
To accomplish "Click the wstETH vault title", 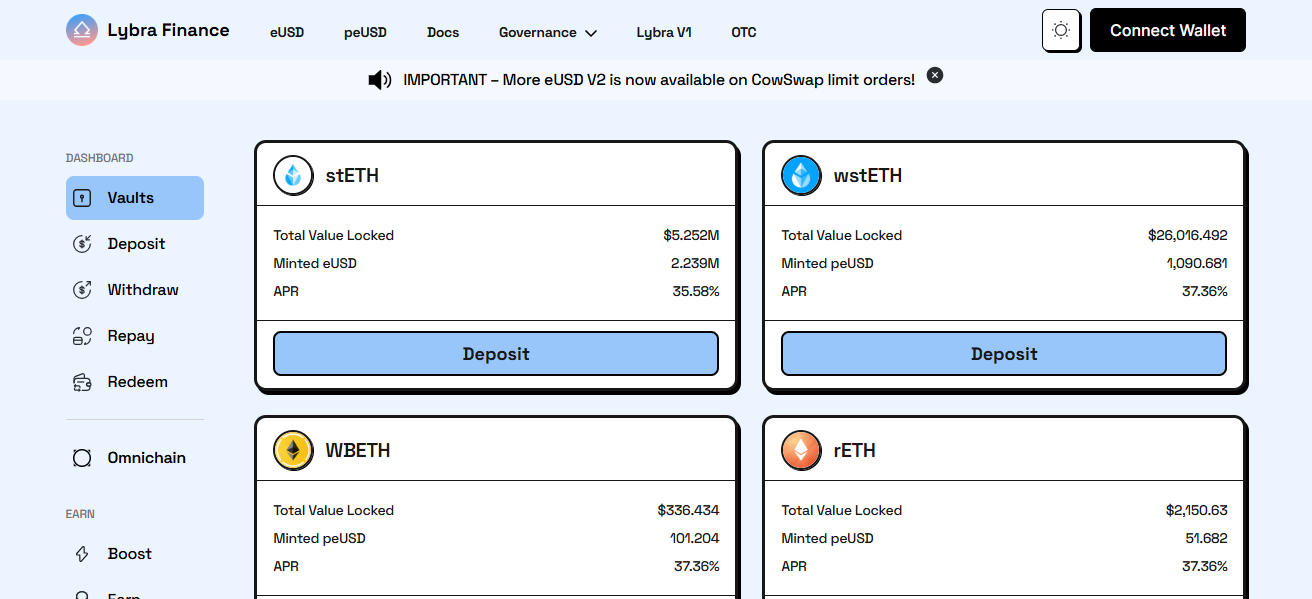I will 868,176.
